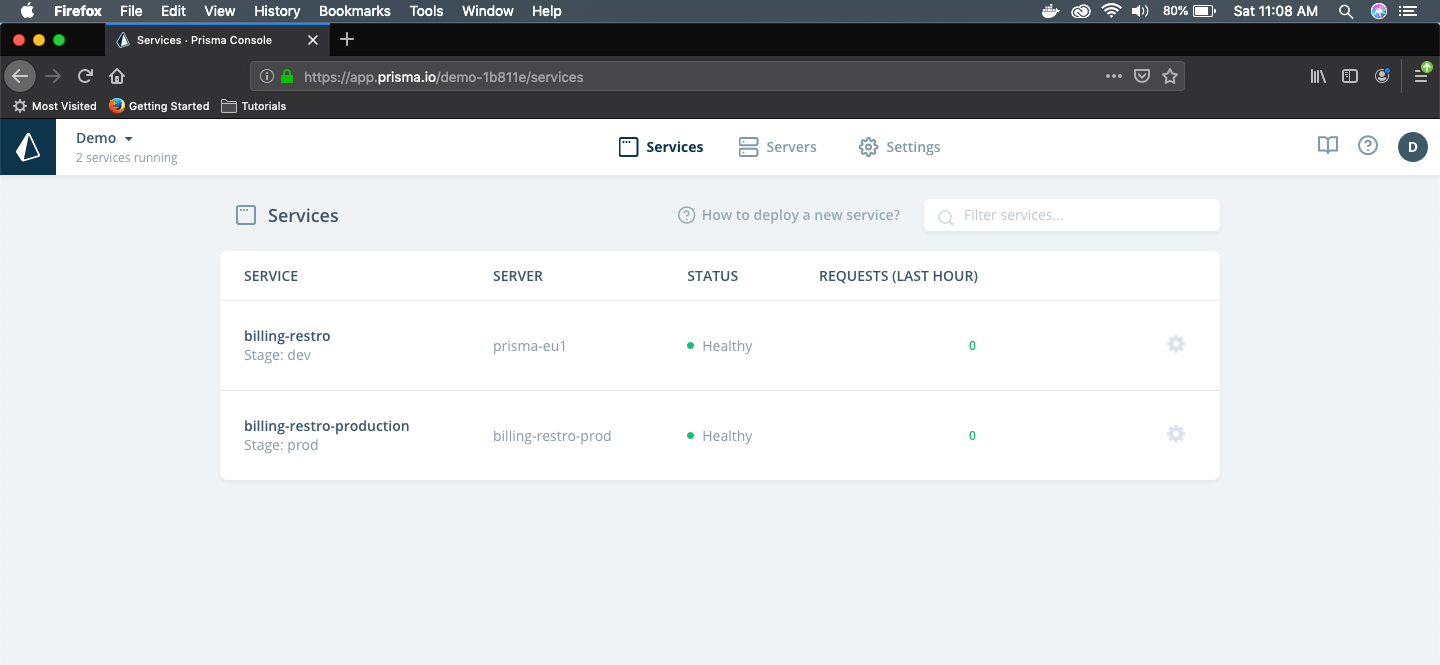The width and height of the screenshot is (1440, 665).
Task: Save page to Pocket
Action: pyautogui.click(x=1142, y=76)
